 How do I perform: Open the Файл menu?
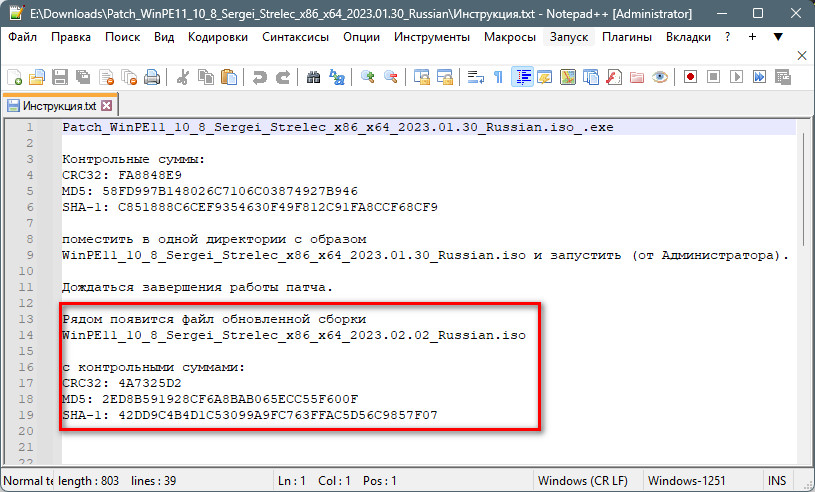(22, 37)
